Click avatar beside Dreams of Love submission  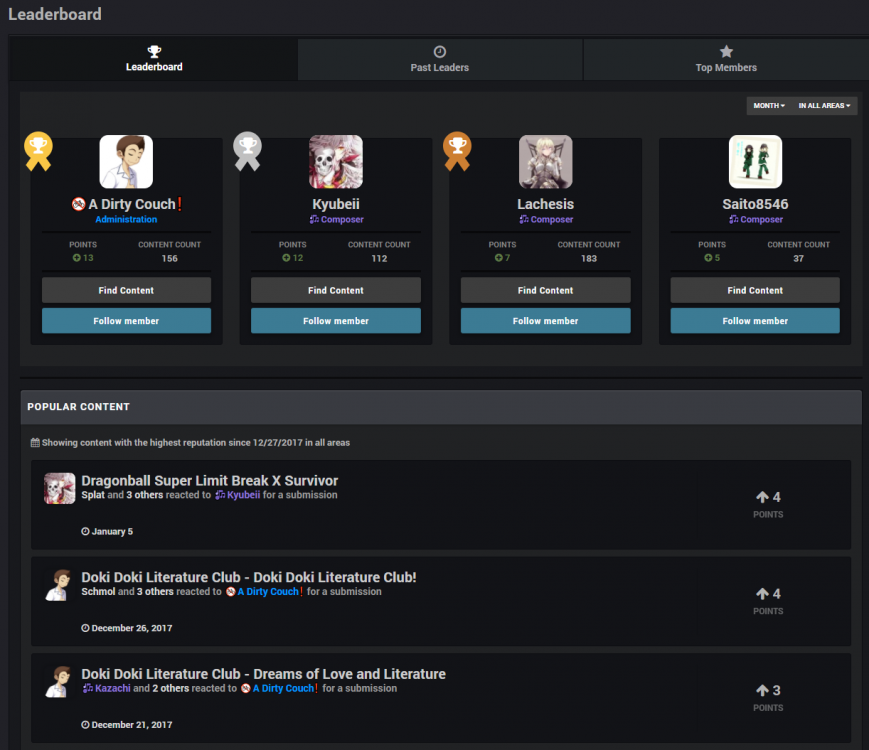(x=60, y=681)
